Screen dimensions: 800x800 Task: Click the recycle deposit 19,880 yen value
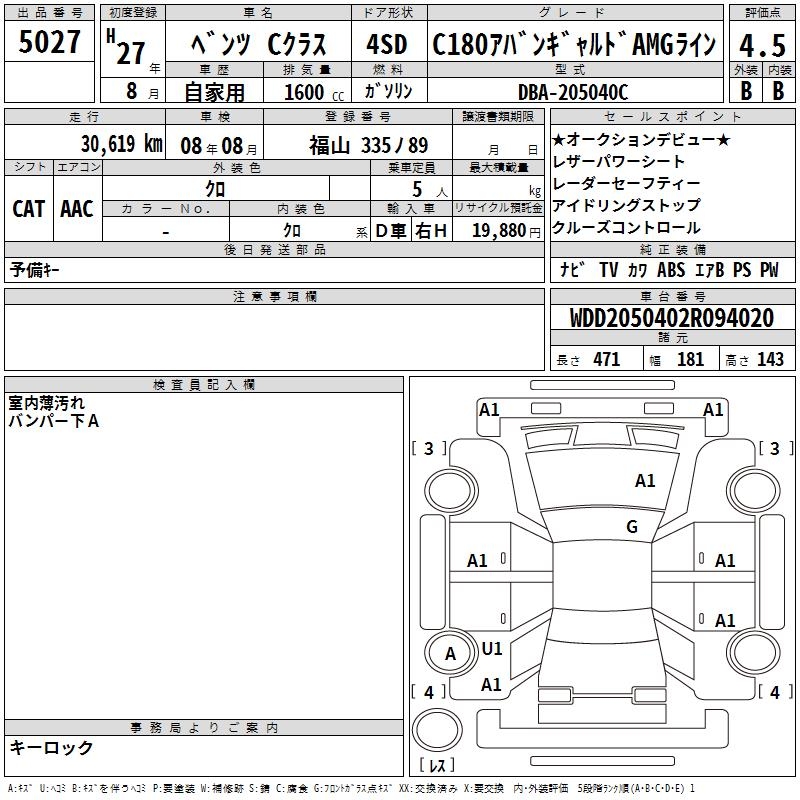[497, 230]
